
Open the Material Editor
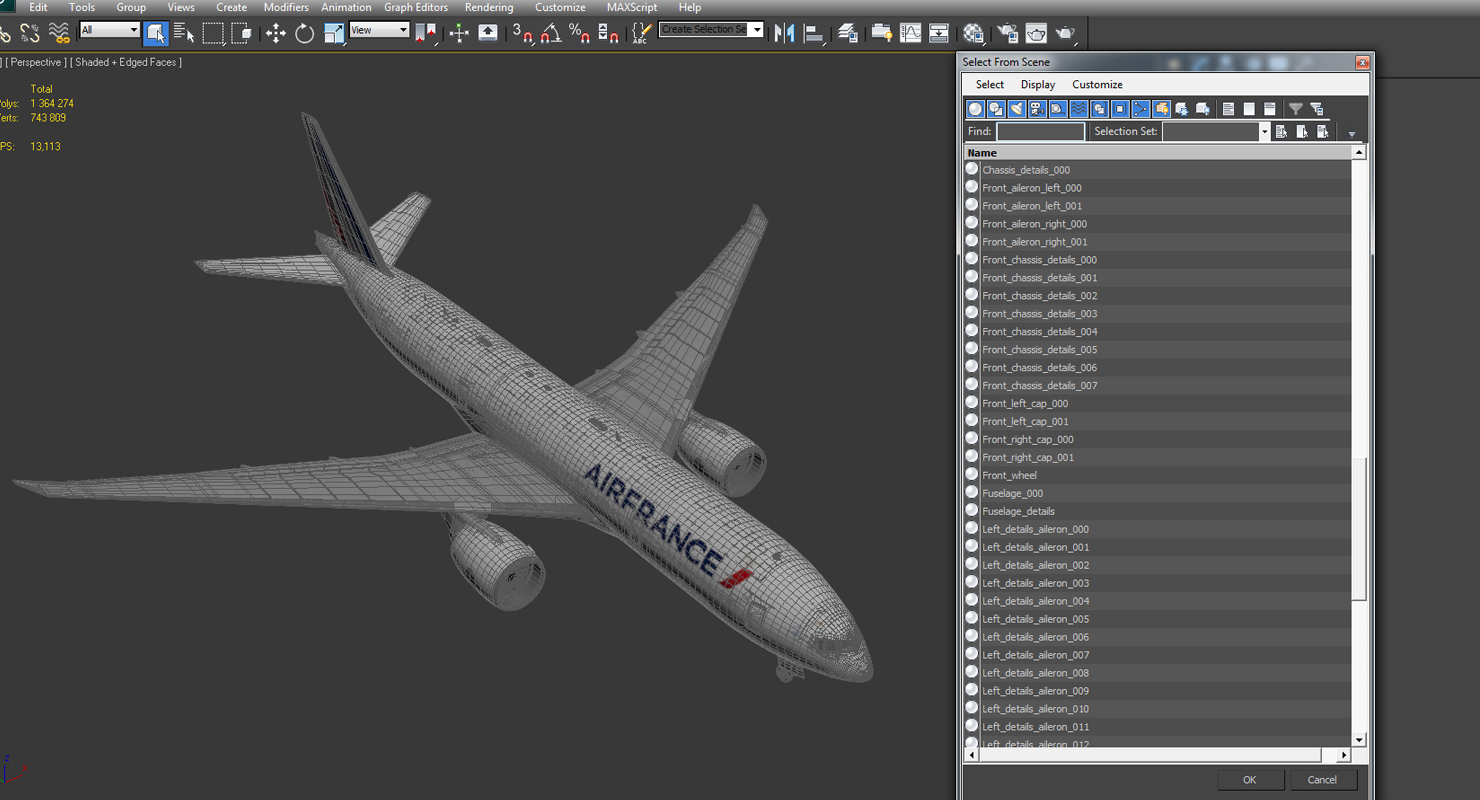(973, 33)
